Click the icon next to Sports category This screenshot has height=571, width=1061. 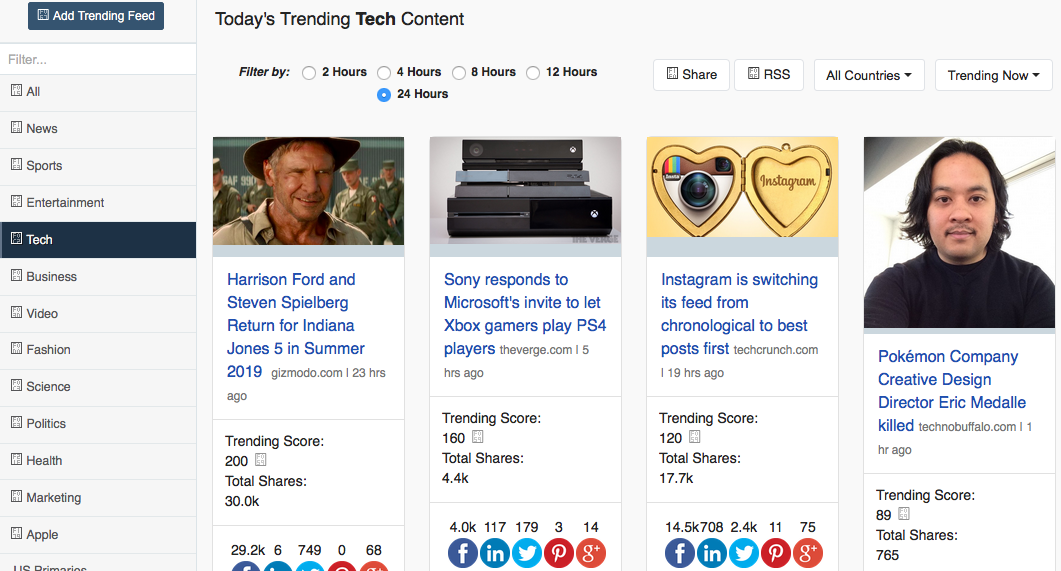pos(17,164)
